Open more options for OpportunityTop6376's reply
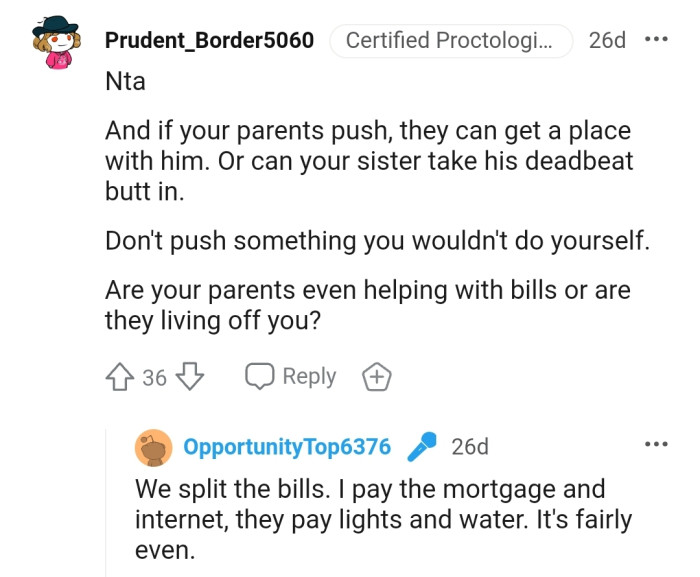The width and height of the screenshot is (700, 577). click(656, 443)
